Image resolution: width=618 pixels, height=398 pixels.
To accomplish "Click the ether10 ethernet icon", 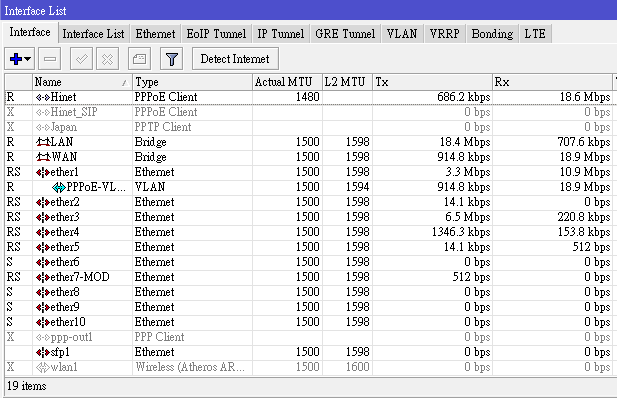I will 43,322.
